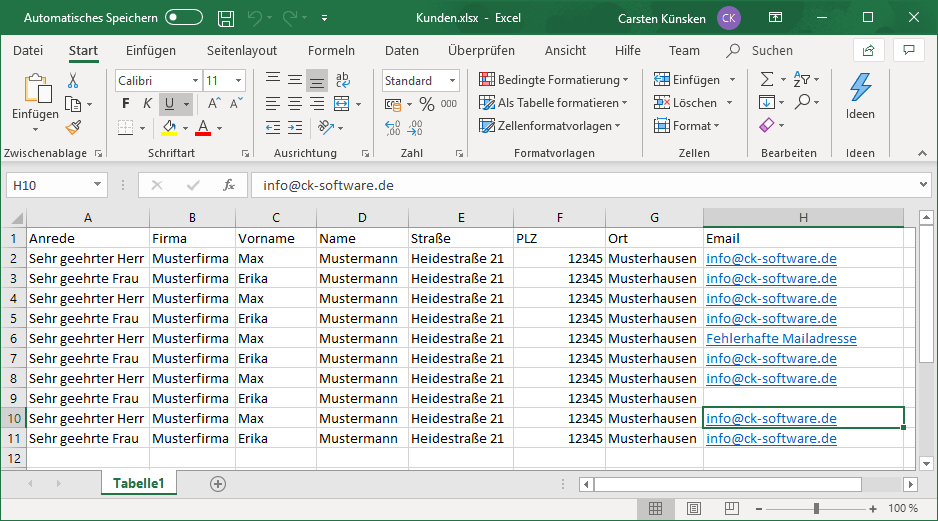Screen dimensions: 938x521
Task: Switch to the Einfügen ribbon tab
Action: [x=151, y=50]
